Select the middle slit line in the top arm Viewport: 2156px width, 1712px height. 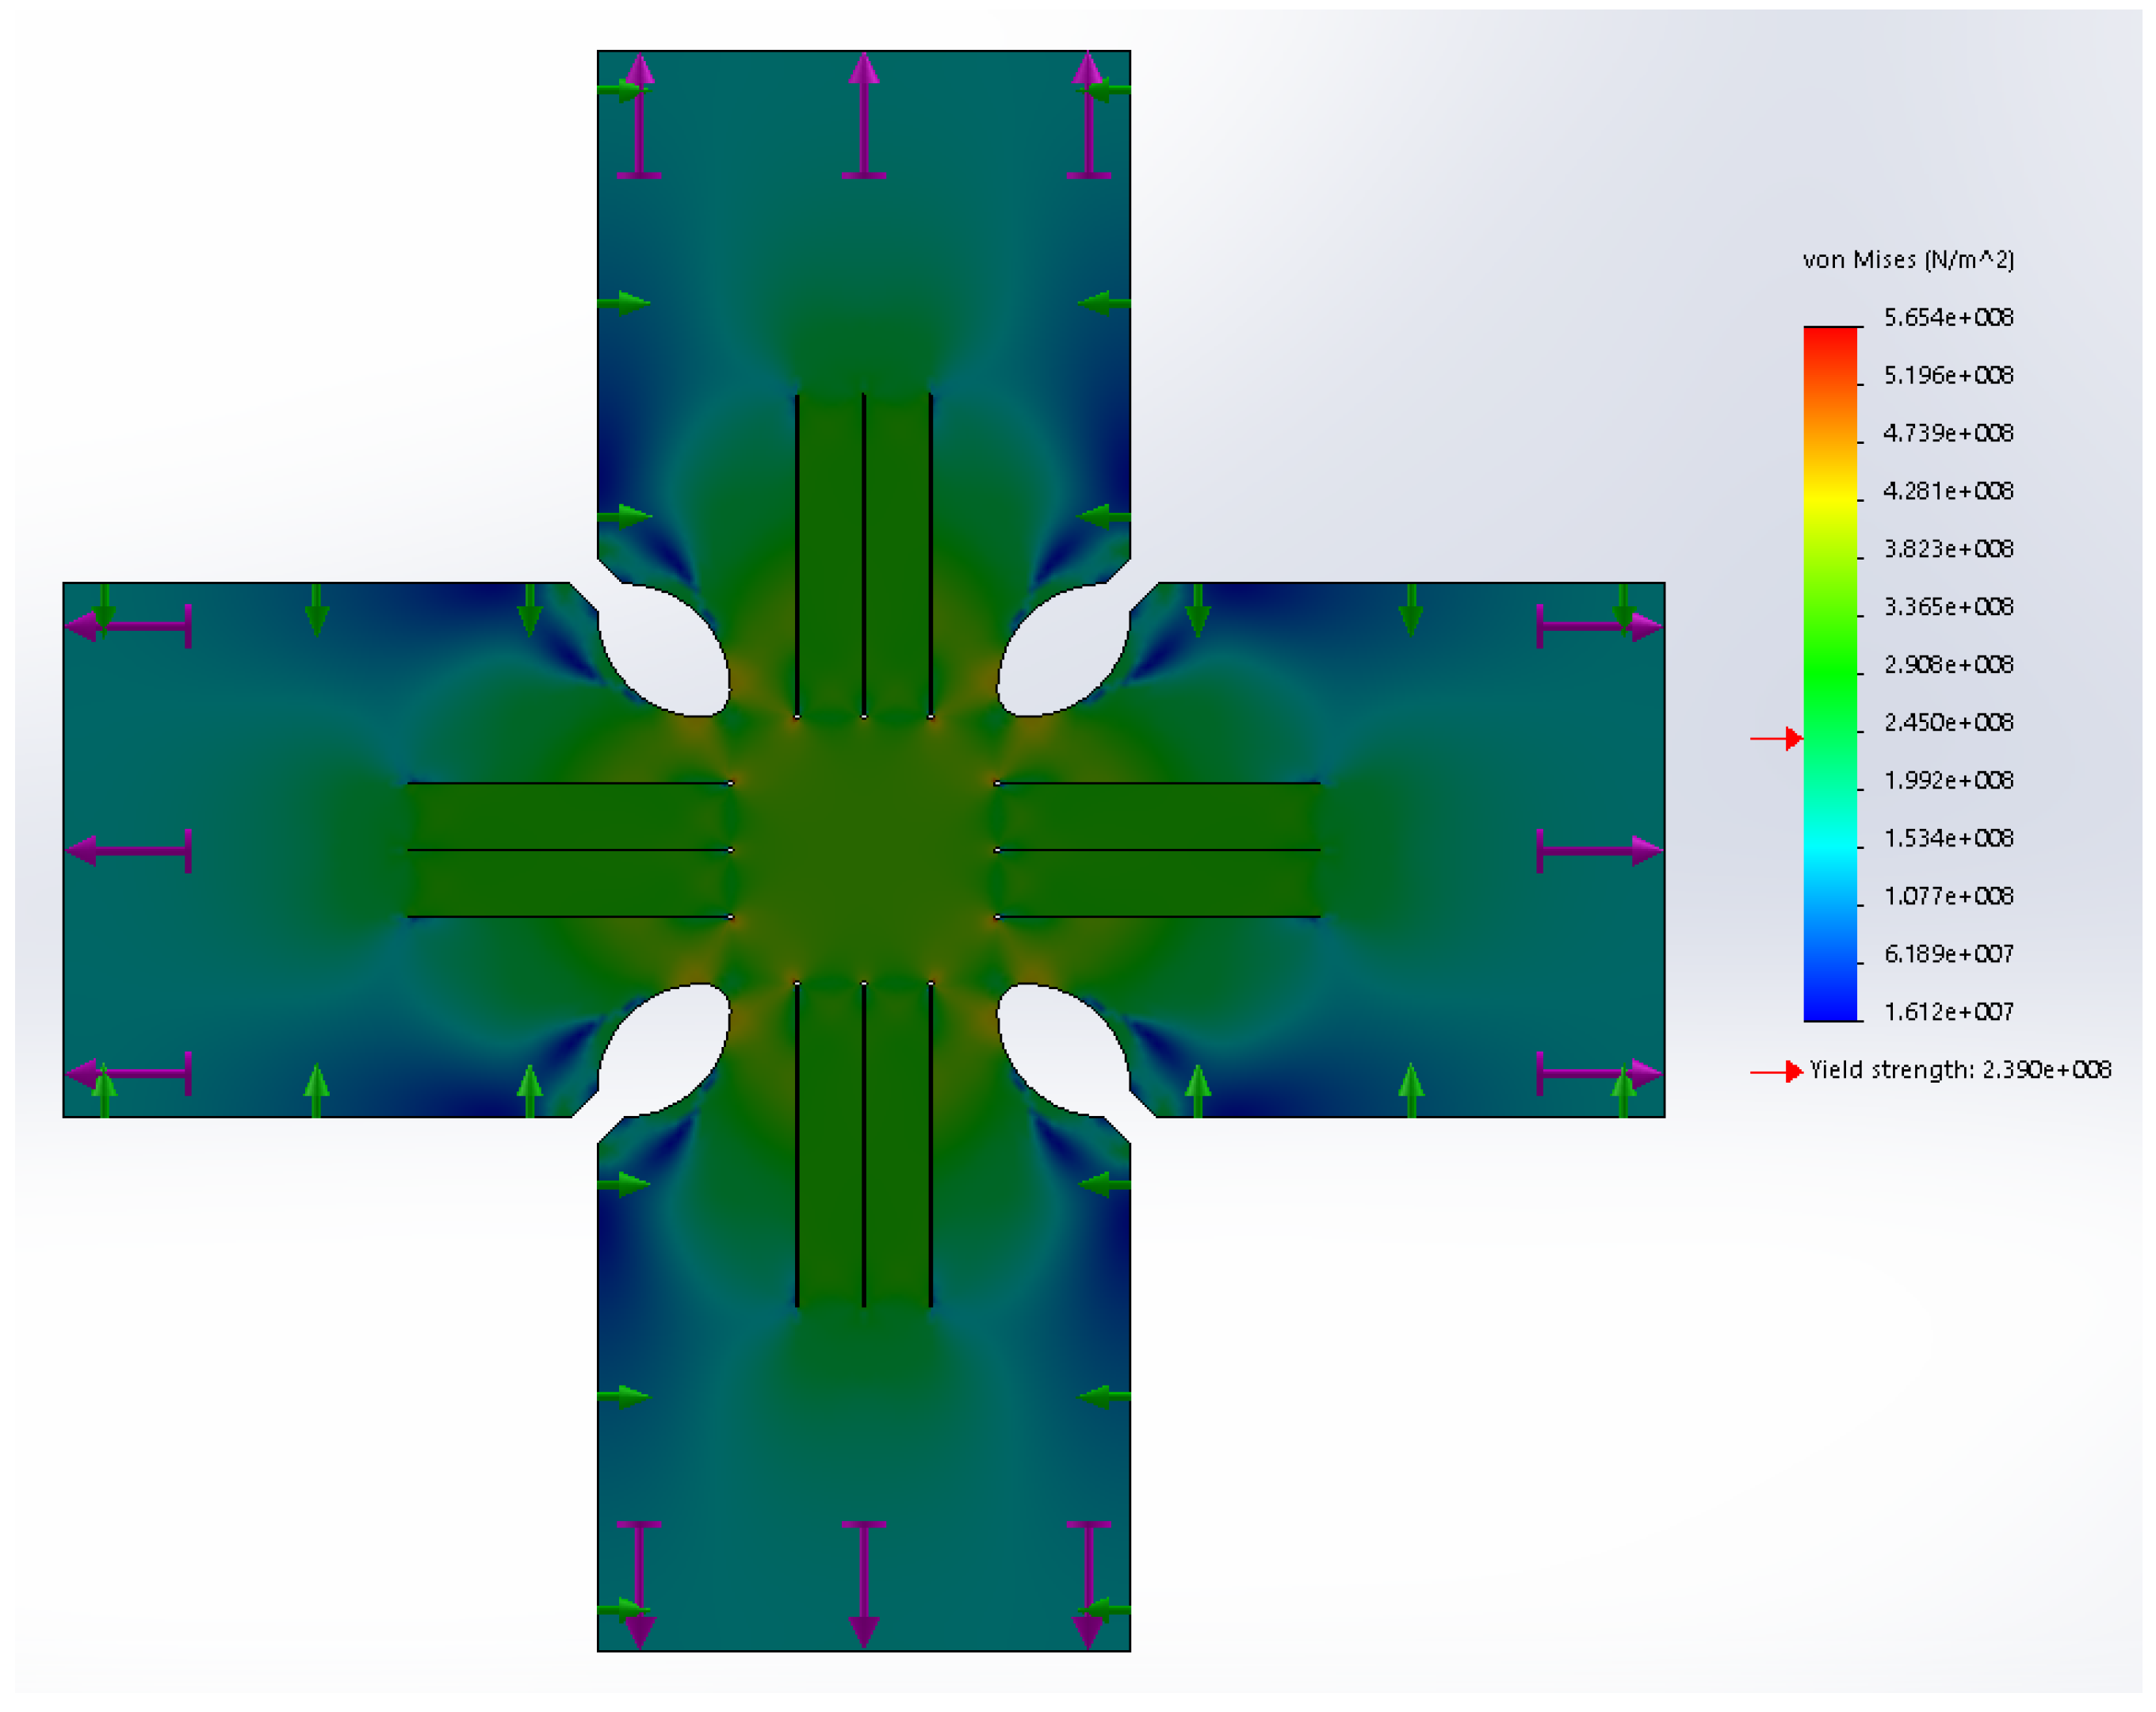pyautogui.click(x=864, y=555)
